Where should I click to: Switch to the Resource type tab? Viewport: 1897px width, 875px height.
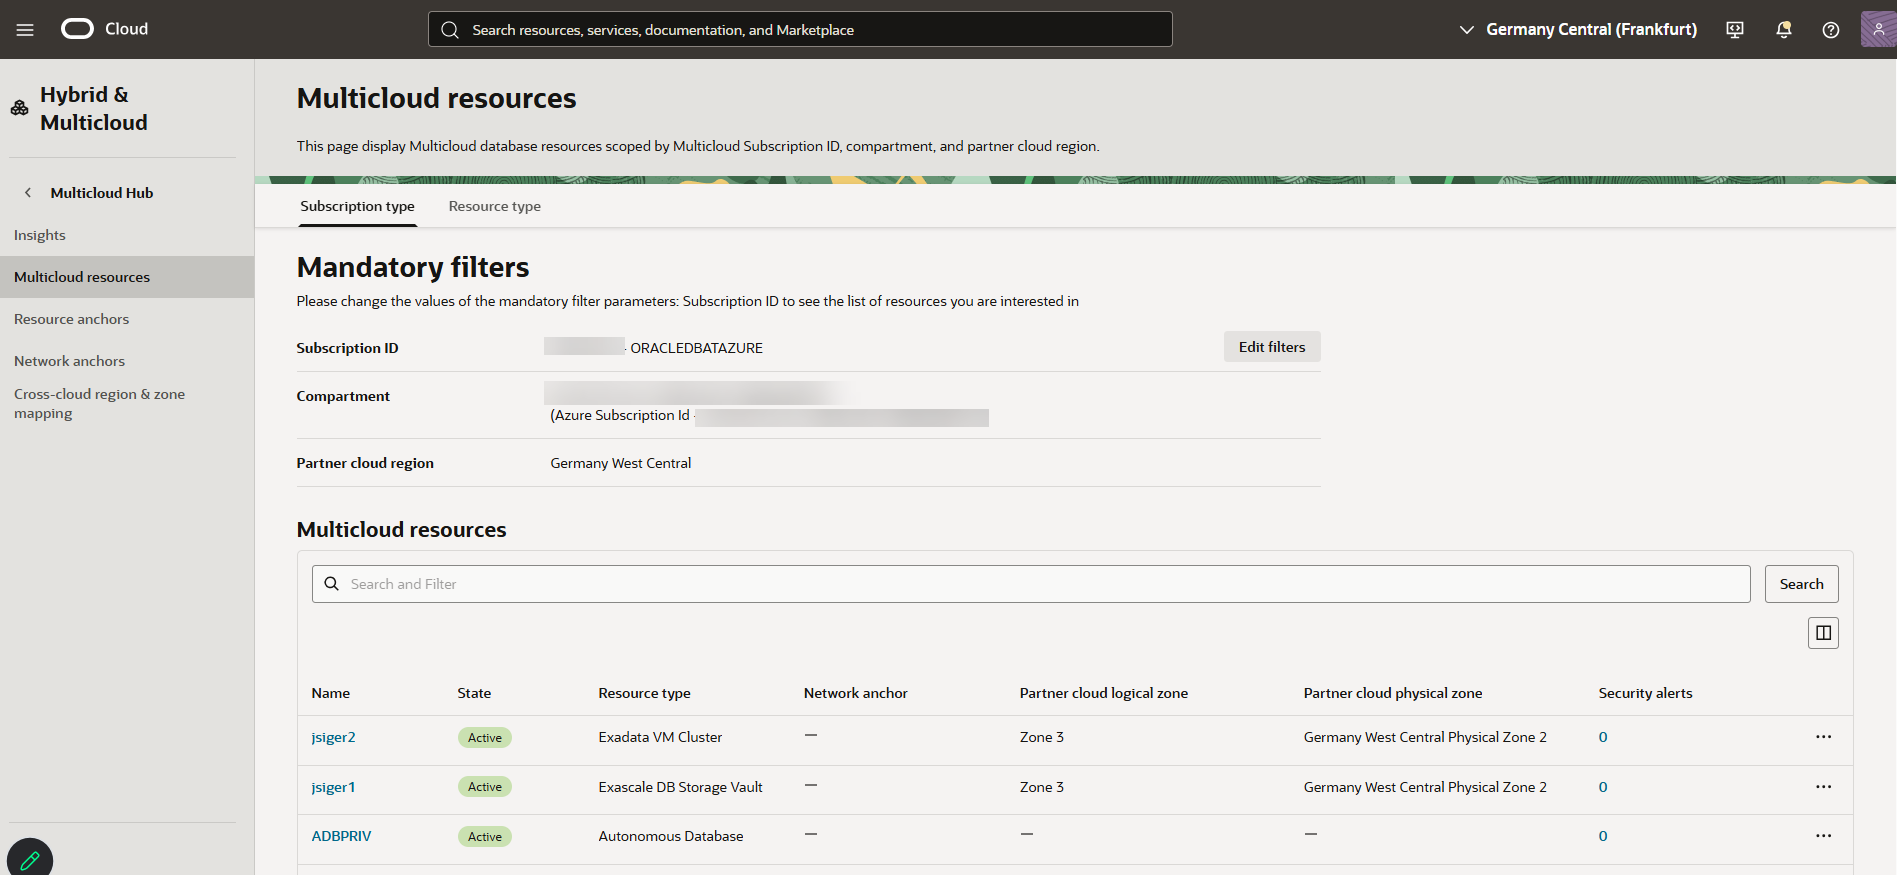pyautogui.click(x=495, y=206)
